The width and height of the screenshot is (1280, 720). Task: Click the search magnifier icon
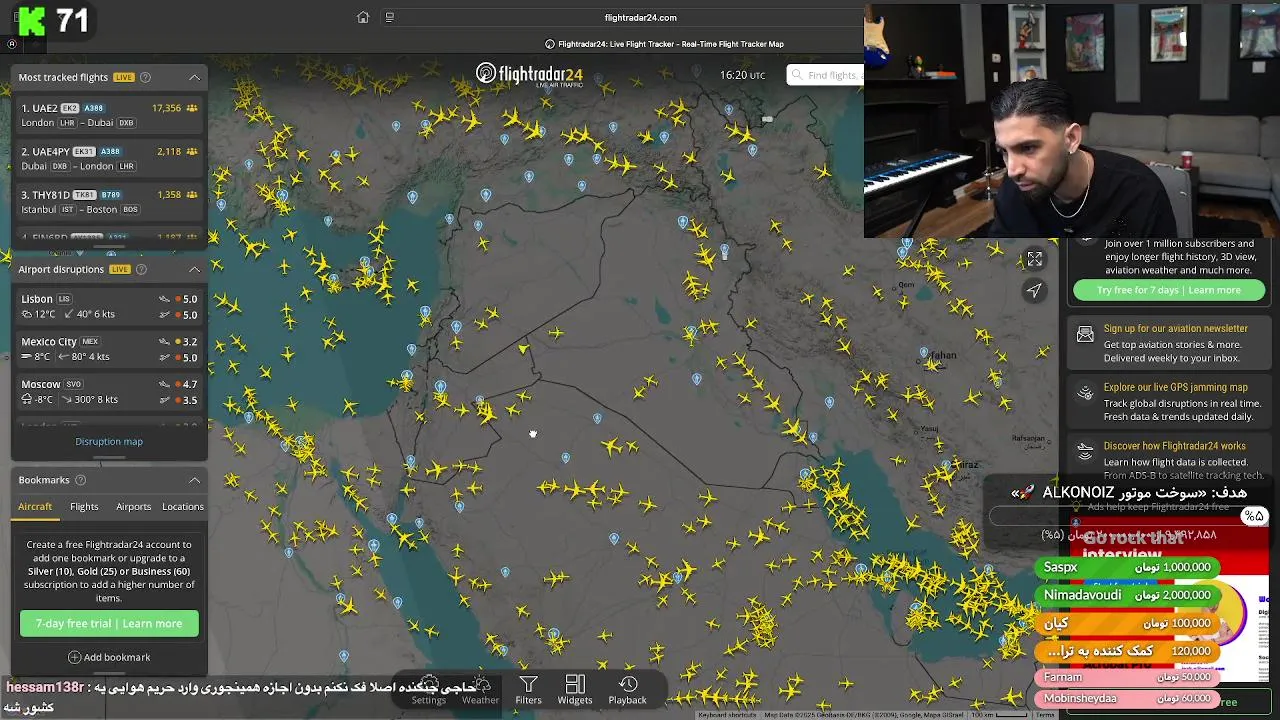(797, 75)
